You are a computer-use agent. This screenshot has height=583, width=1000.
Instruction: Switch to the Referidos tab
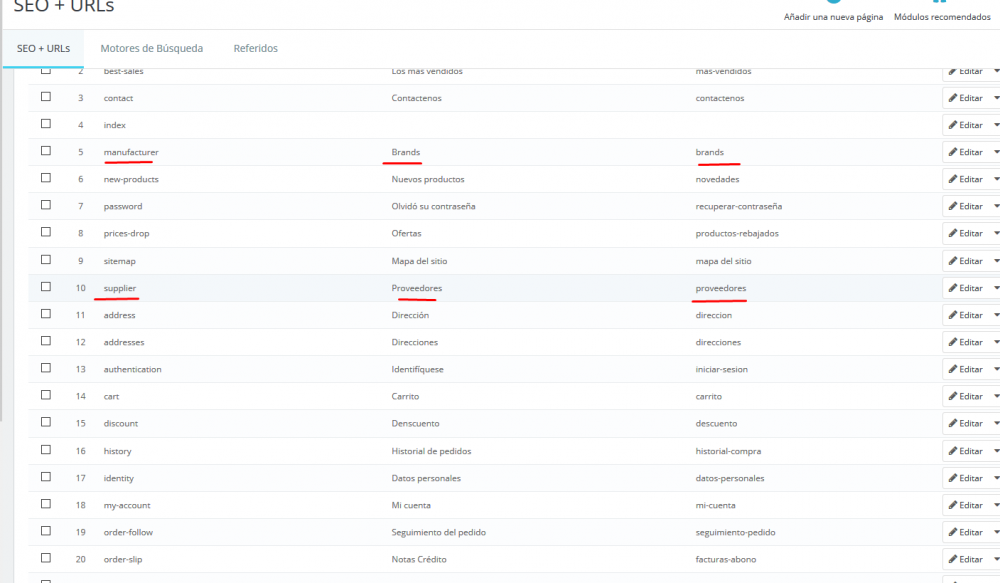[256, 48]
